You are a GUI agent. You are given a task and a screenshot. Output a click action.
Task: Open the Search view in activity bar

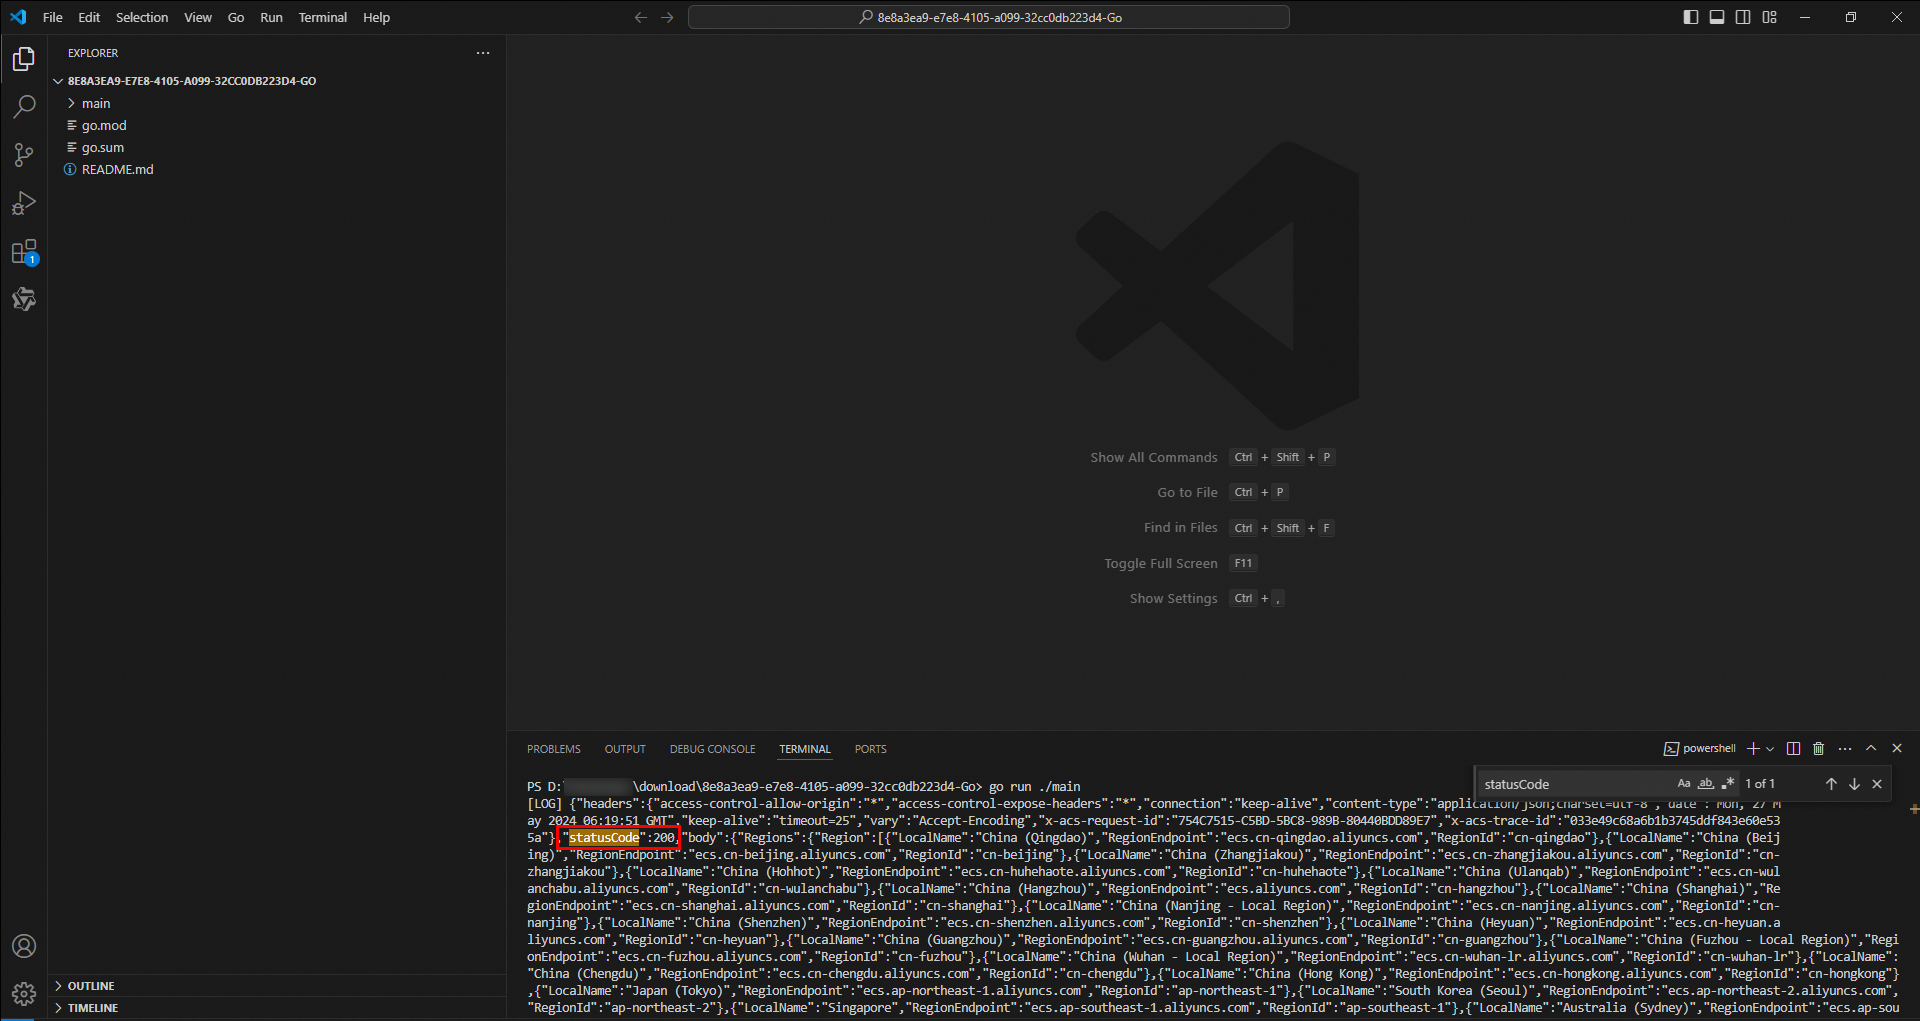point(24,107)
